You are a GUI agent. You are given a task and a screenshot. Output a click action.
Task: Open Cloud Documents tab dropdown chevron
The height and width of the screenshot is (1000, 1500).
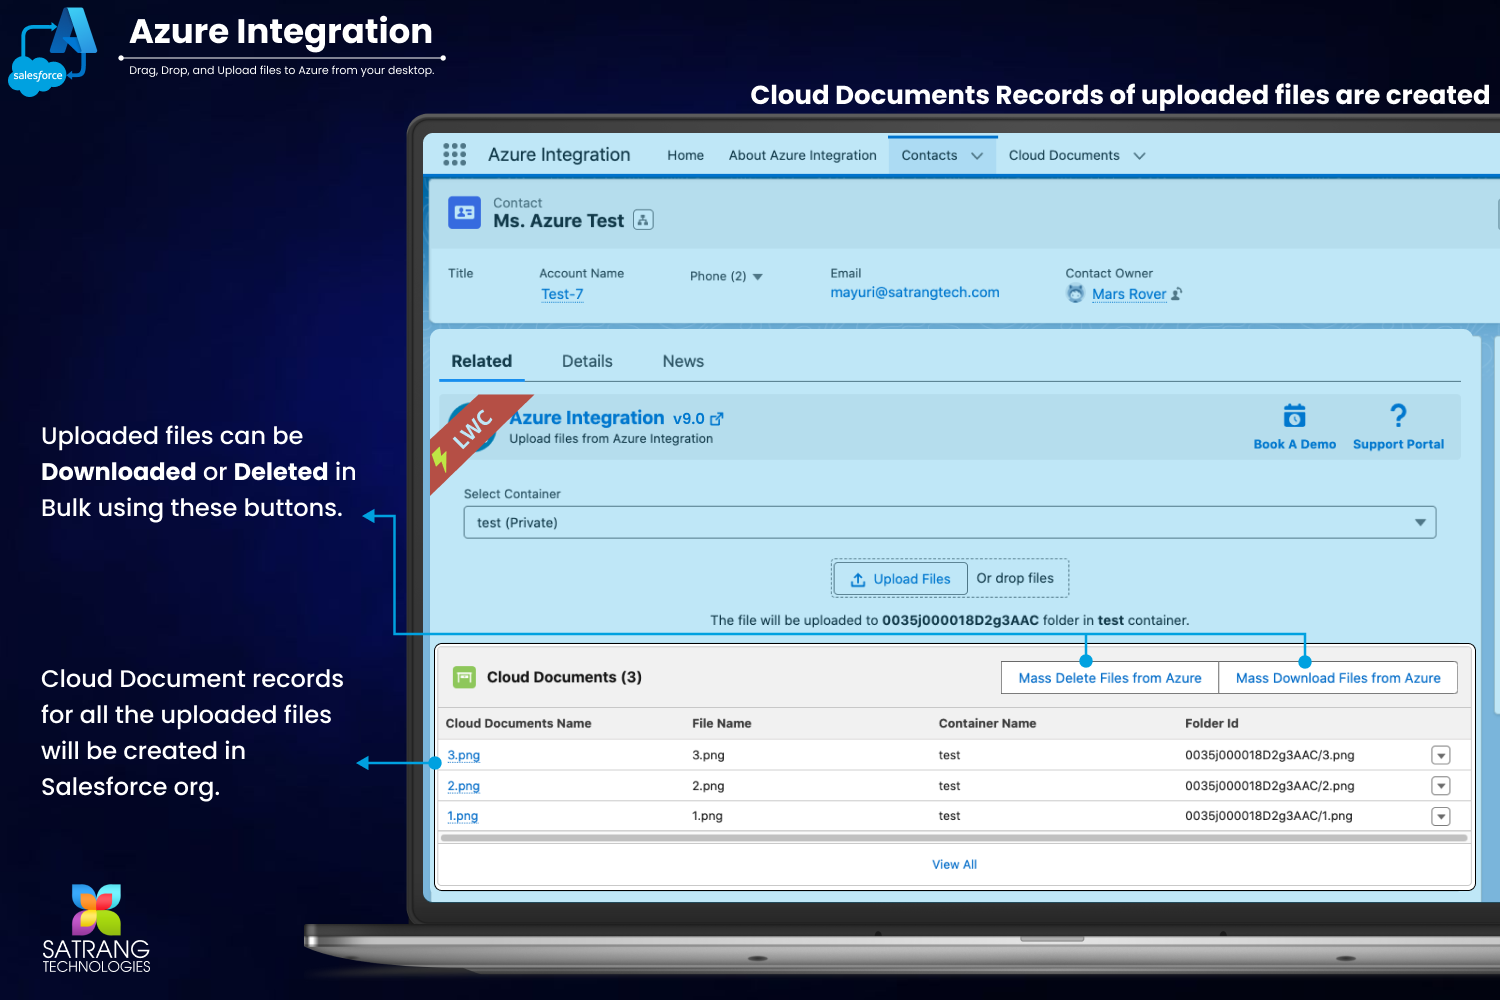(x=1139, y=156)
